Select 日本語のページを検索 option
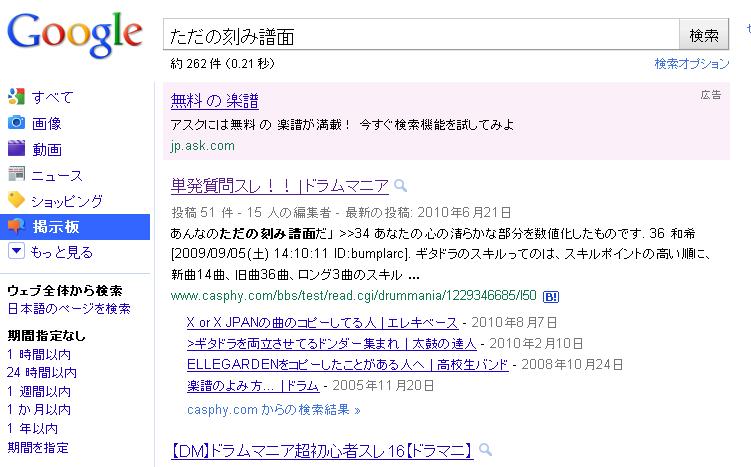Viewport: 751px width, 467px height. 68,309
